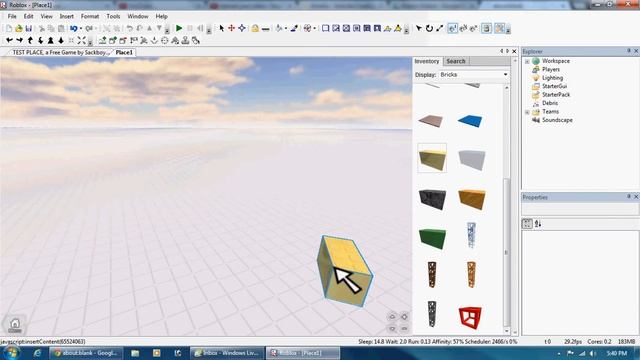
Task: Click the zoom extents four-arrows icon
Action: coord(81,40)
